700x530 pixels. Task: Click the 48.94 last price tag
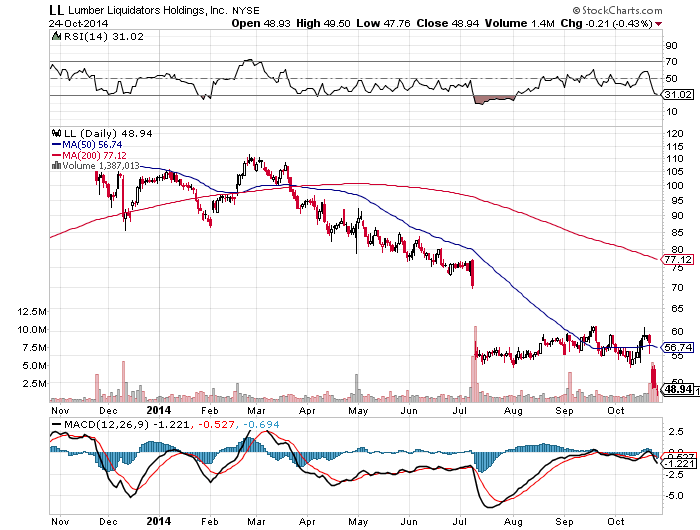click(678, 389)
